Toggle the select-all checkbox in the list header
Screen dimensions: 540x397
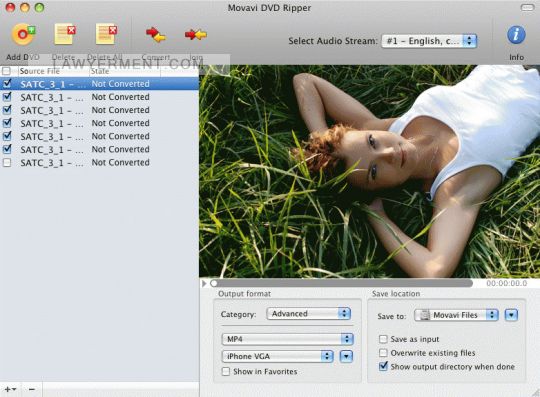tap(7, 71)
